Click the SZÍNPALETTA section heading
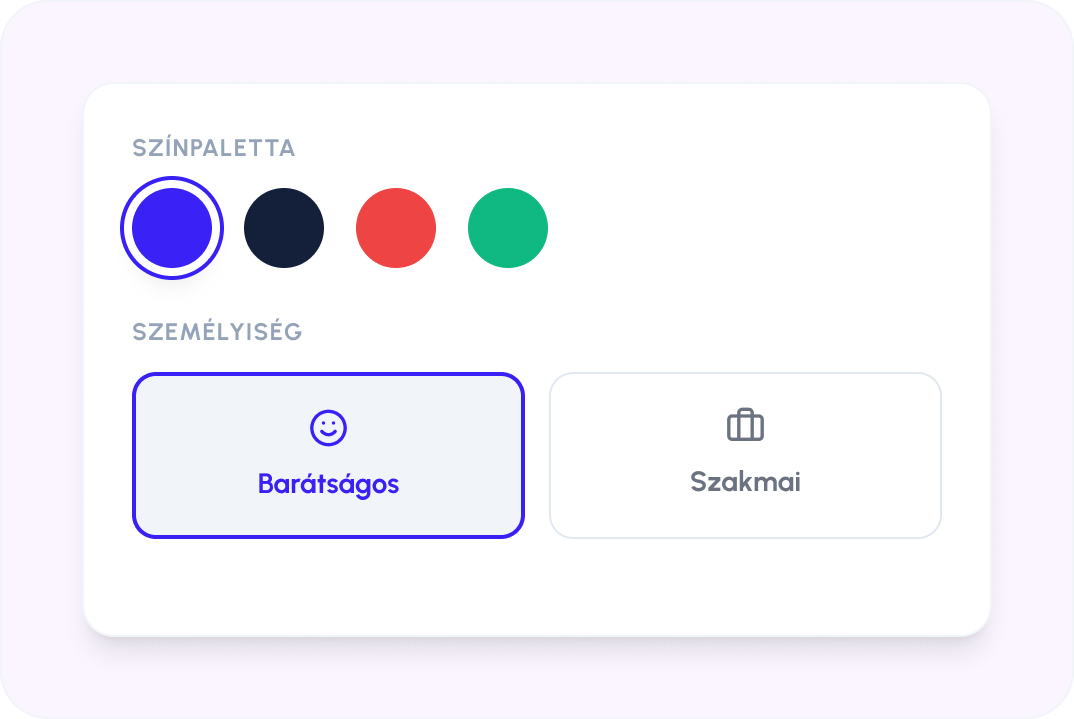 pos(214,148)
